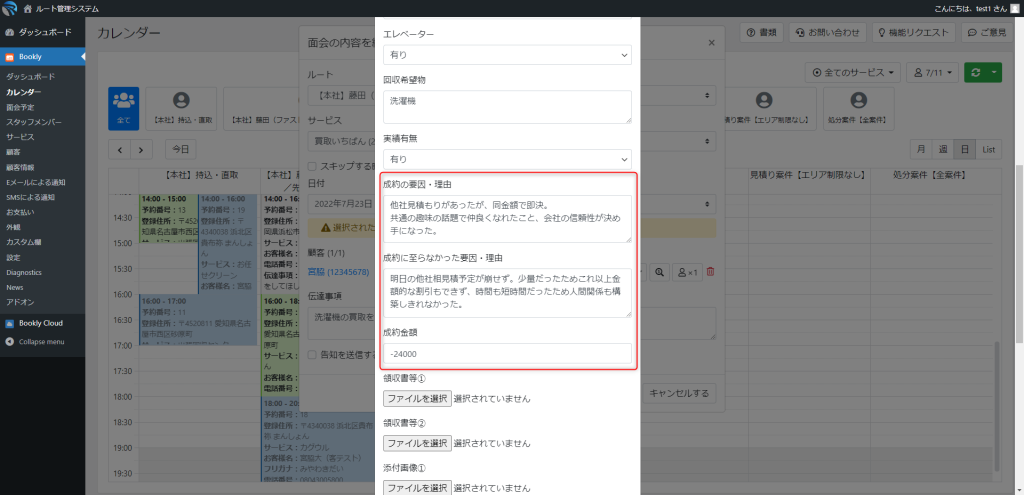Open the エレベーター dropdown
Image resolution: width=1024 pixels, height=495 pixels.
click(507, 54)
